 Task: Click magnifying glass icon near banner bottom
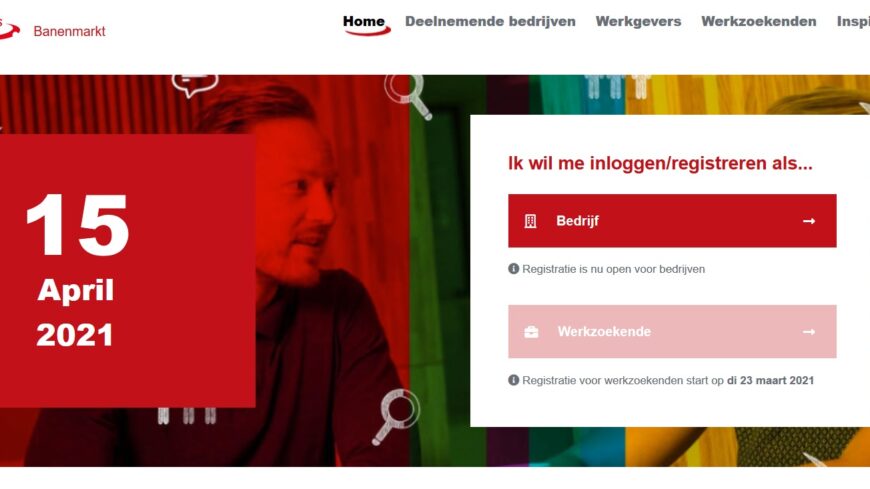(x=396, y=417)
